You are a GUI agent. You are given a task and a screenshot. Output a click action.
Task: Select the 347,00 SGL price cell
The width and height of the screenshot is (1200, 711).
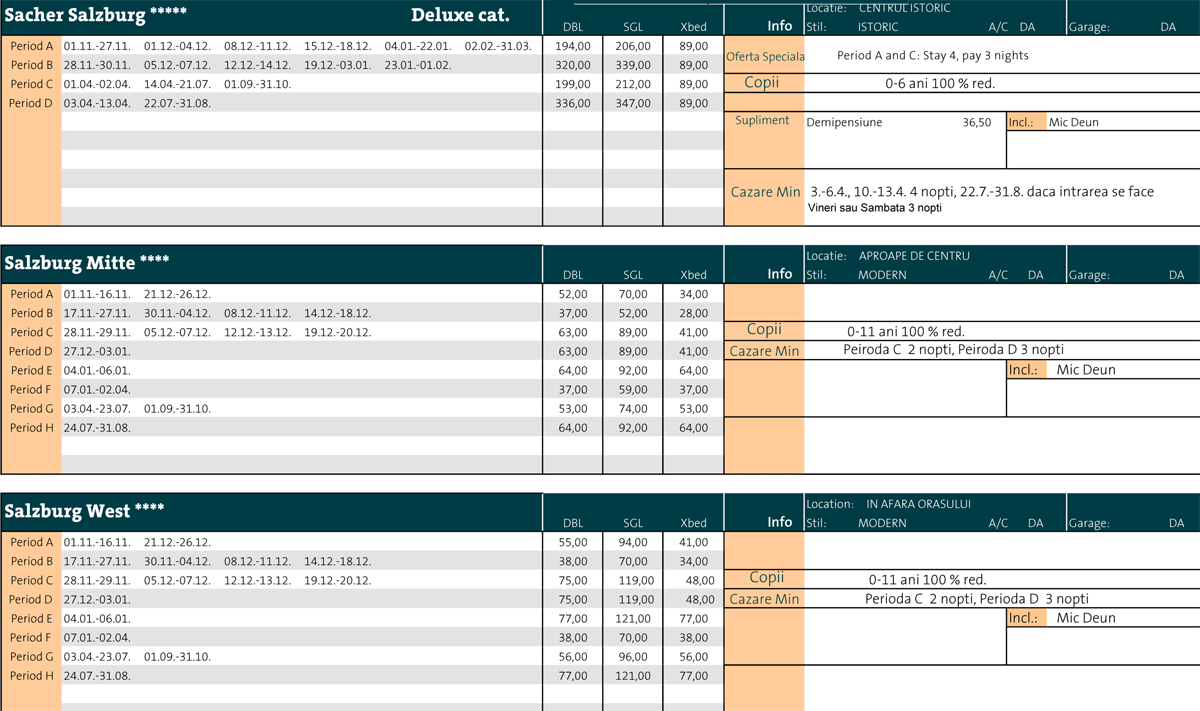(633, 103)
